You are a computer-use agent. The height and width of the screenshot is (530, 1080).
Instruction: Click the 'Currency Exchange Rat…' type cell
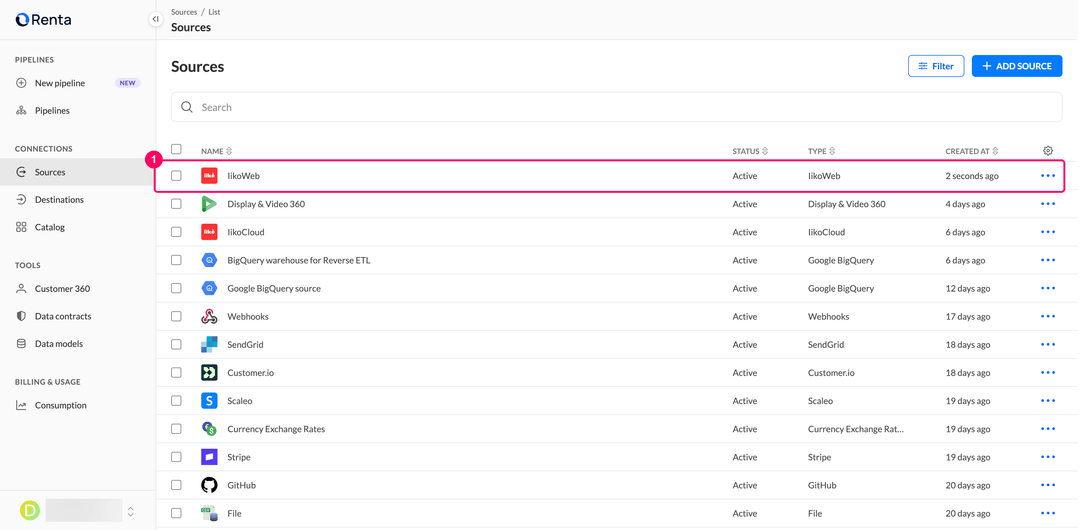855,429
